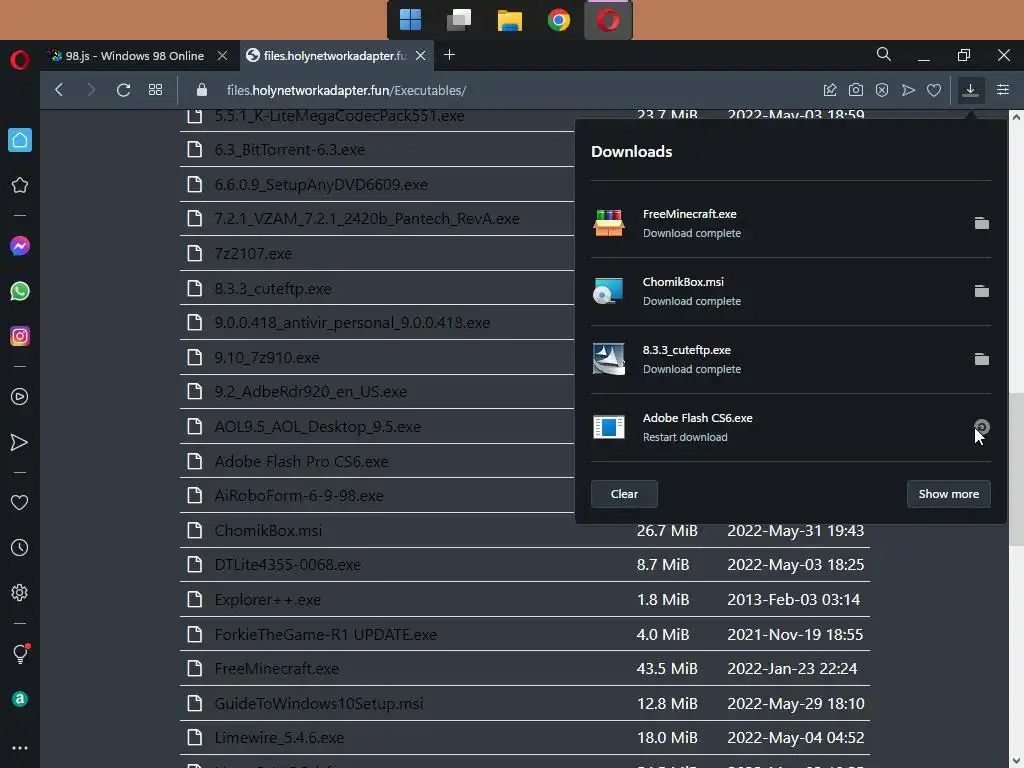
Task: Clear the downloads list
Action: tap(624, 494)
